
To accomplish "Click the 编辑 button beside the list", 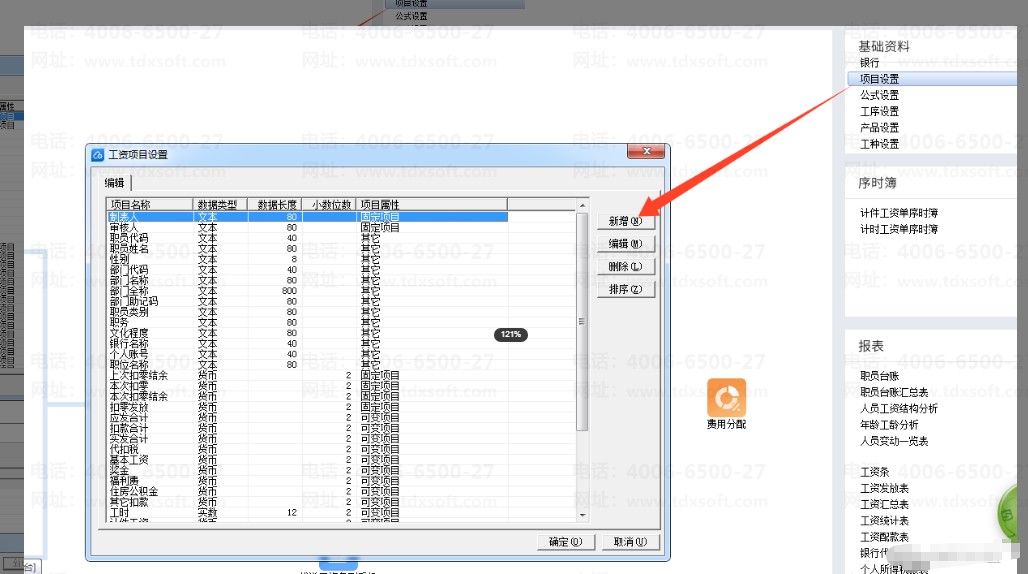I will click(626, 244).
